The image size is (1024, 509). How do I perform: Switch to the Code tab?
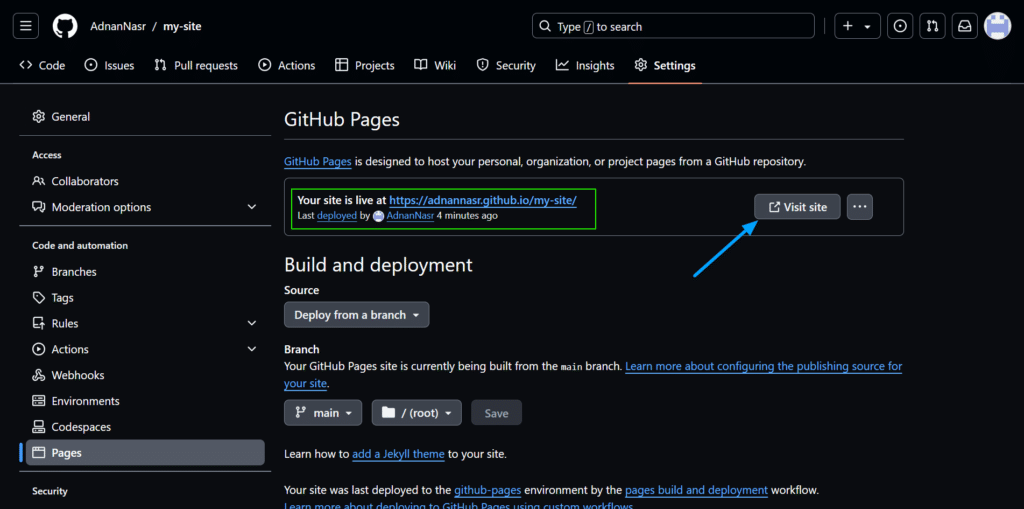[x=42, y=65]
